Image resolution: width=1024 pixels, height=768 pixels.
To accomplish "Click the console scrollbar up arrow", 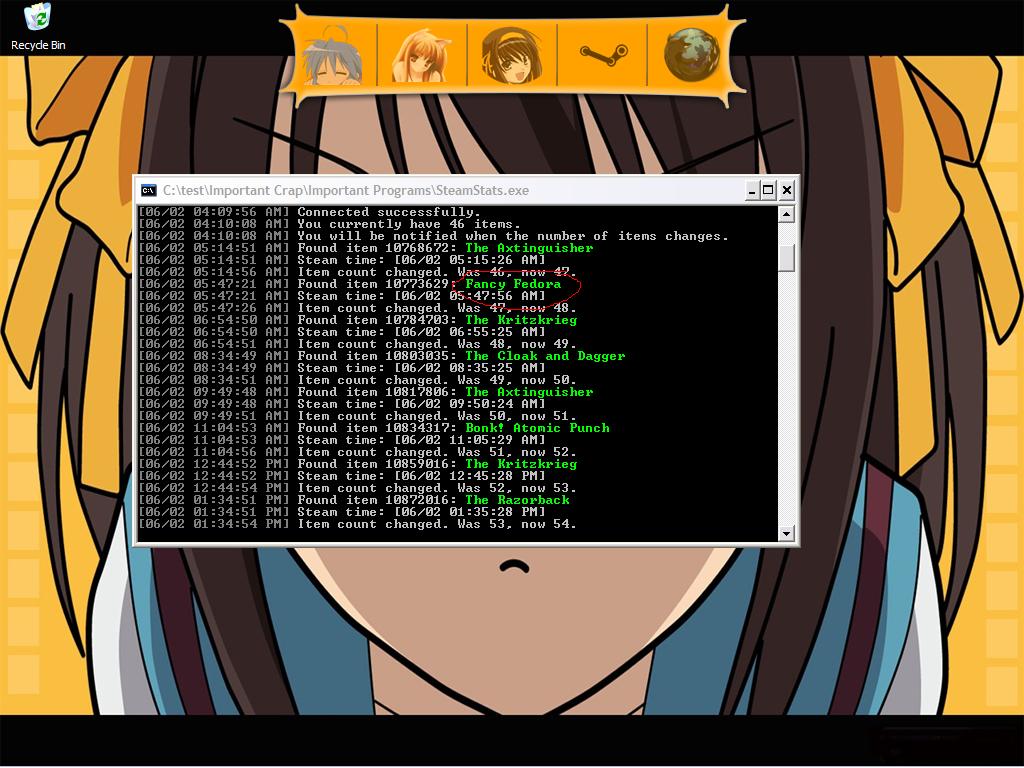I will pos(786,214).
